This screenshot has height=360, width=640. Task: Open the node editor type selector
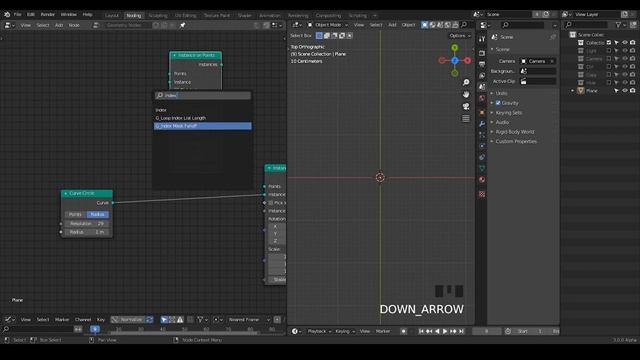(9, 25)
